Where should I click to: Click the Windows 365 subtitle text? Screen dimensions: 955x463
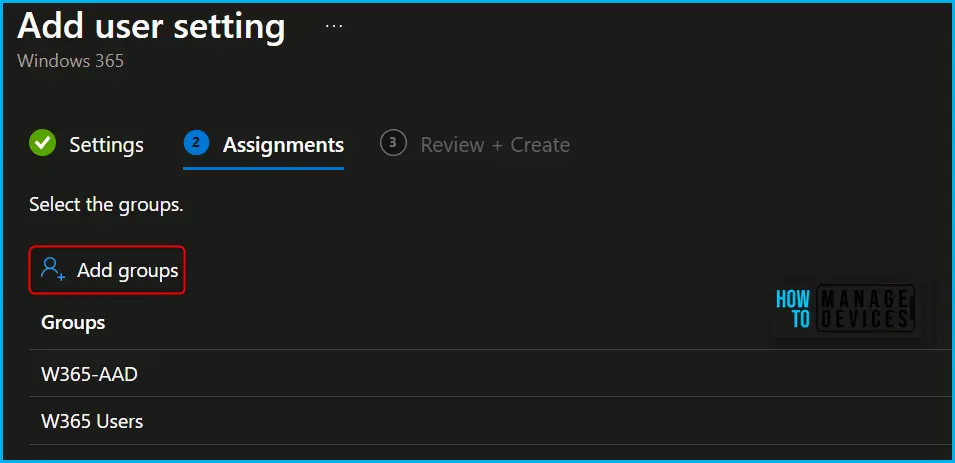pyautogui.click(x=71, y=61)
